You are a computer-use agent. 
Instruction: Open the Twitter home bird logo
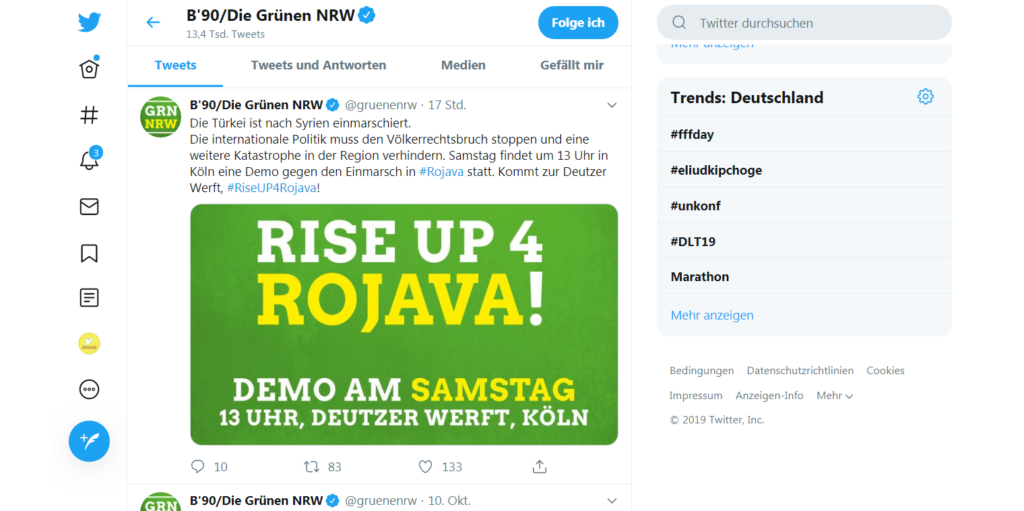89,22
